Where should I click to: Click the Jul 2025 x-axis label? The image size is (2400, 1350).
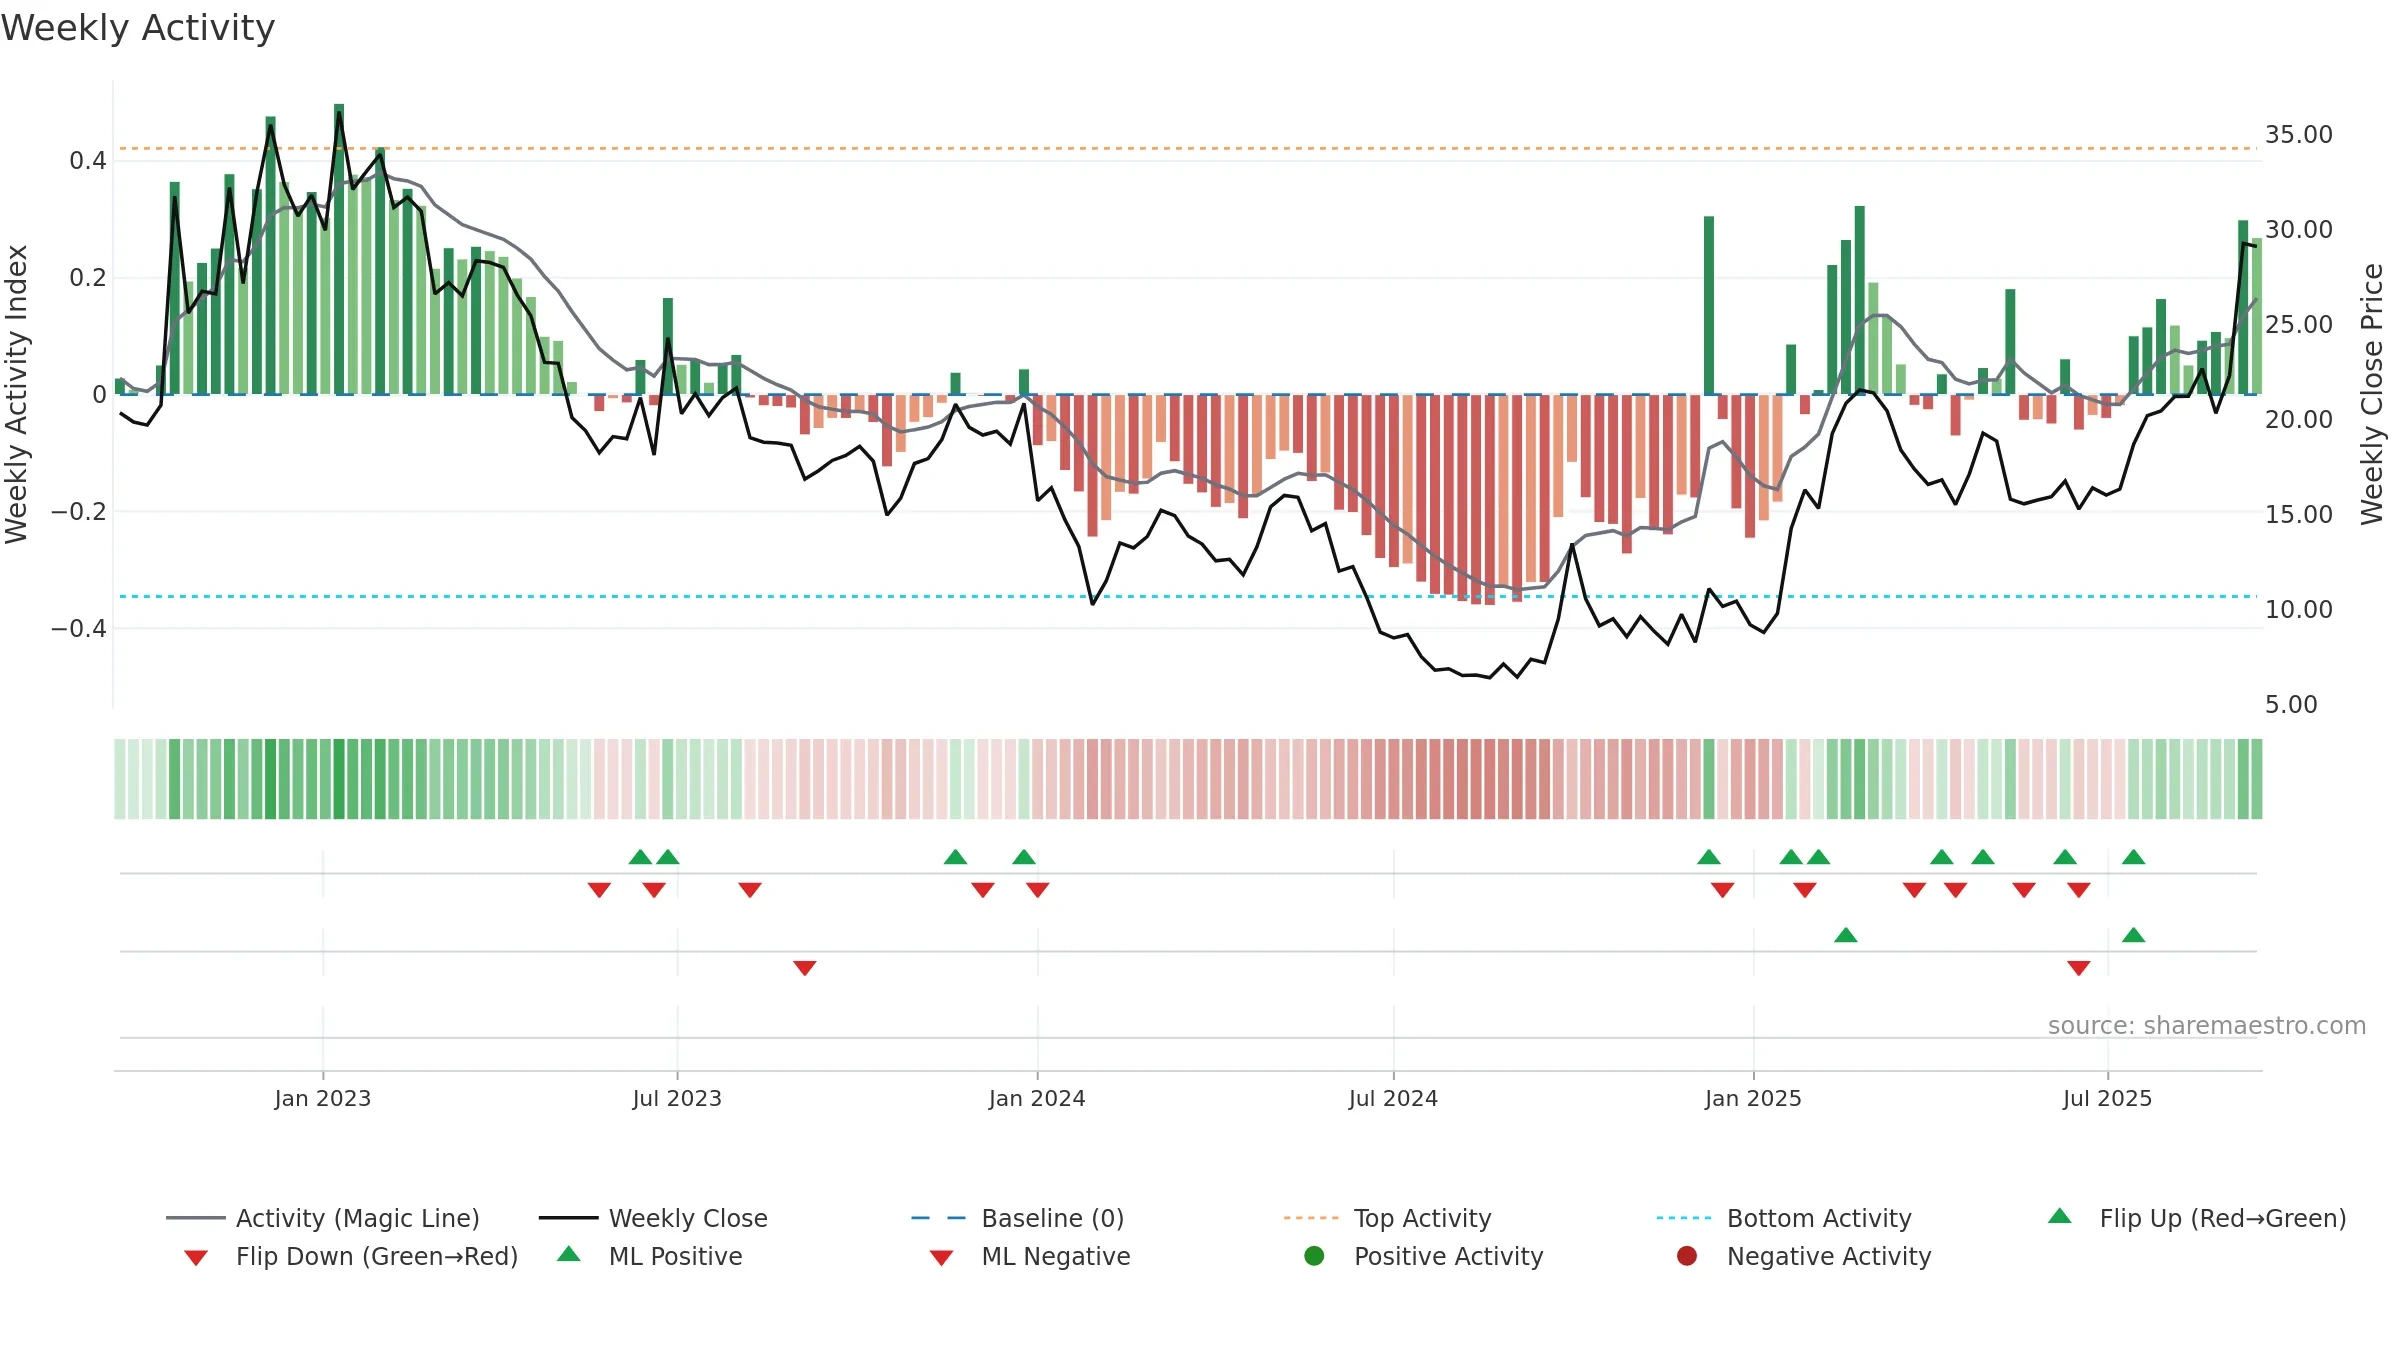point(2107,1098)
